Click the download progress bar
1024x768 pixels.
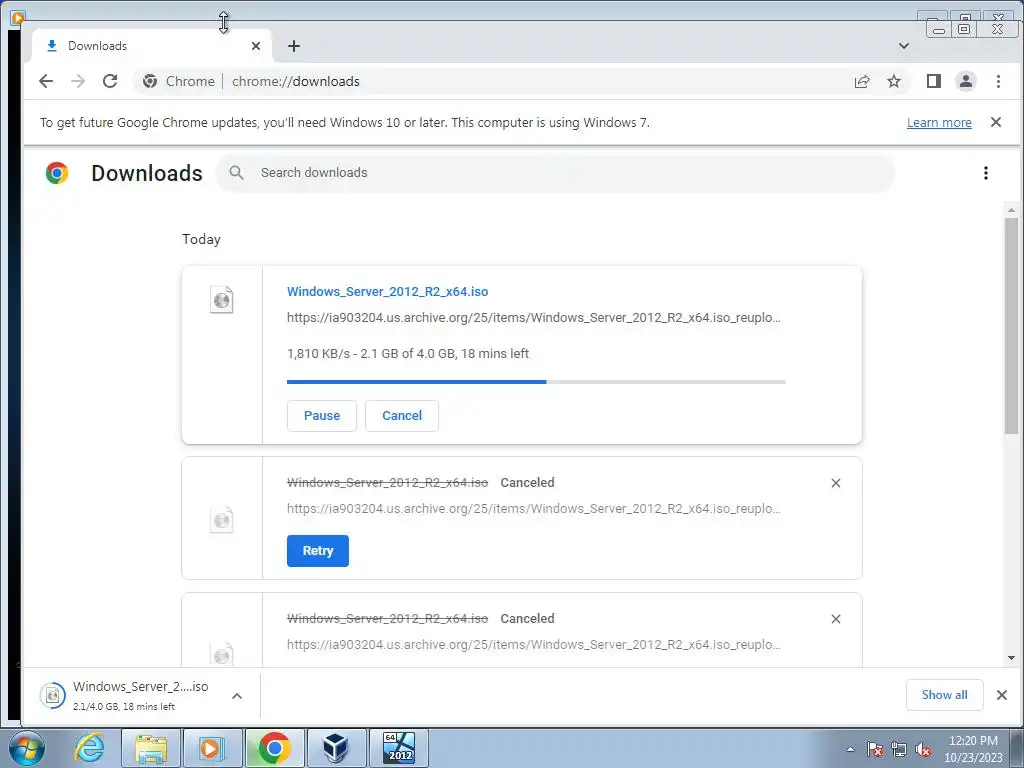point(536,382)
